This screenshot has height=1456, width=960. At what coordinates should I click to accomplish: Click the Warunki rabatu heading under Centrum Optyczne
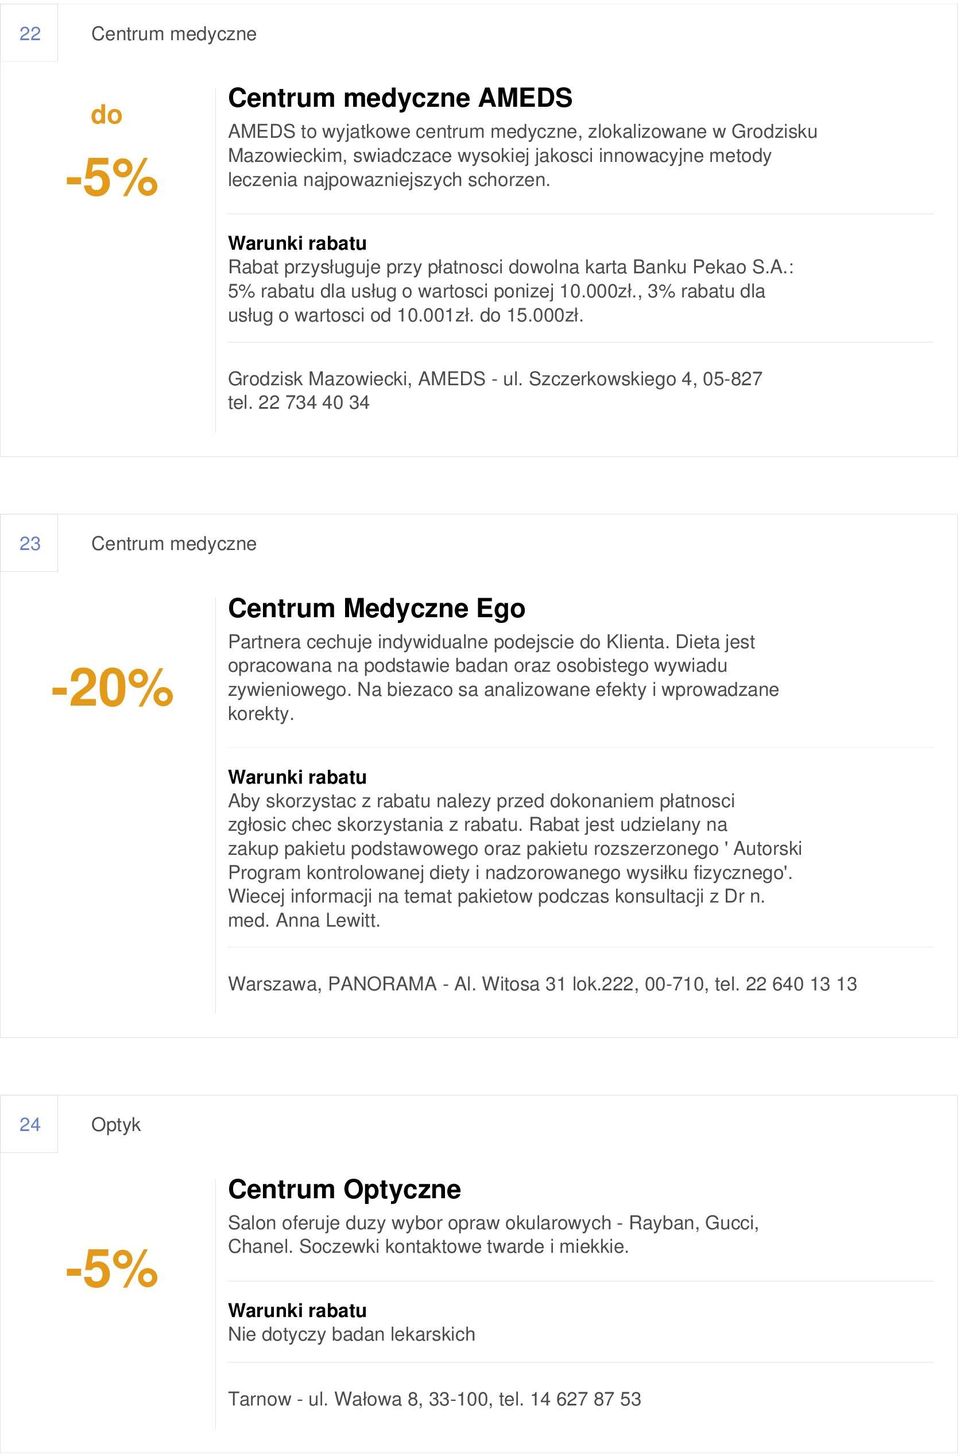click(297, 1310)
